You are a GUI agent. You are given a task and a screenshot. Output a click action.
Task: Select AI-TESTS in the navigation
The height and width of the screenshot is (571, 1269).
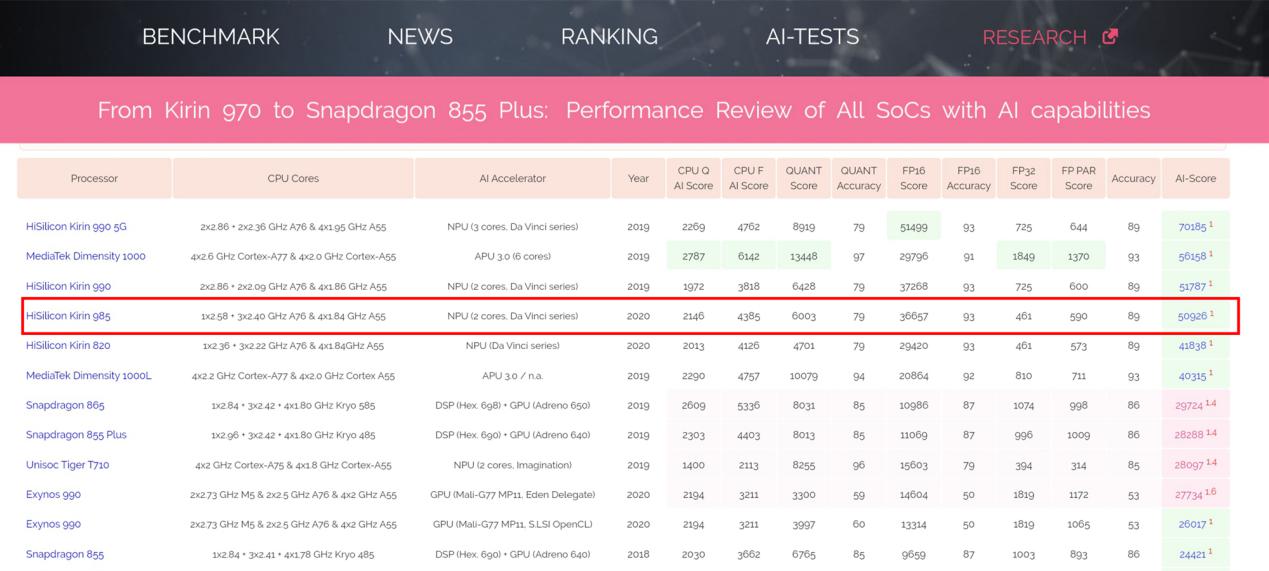[x=812, y=37]
